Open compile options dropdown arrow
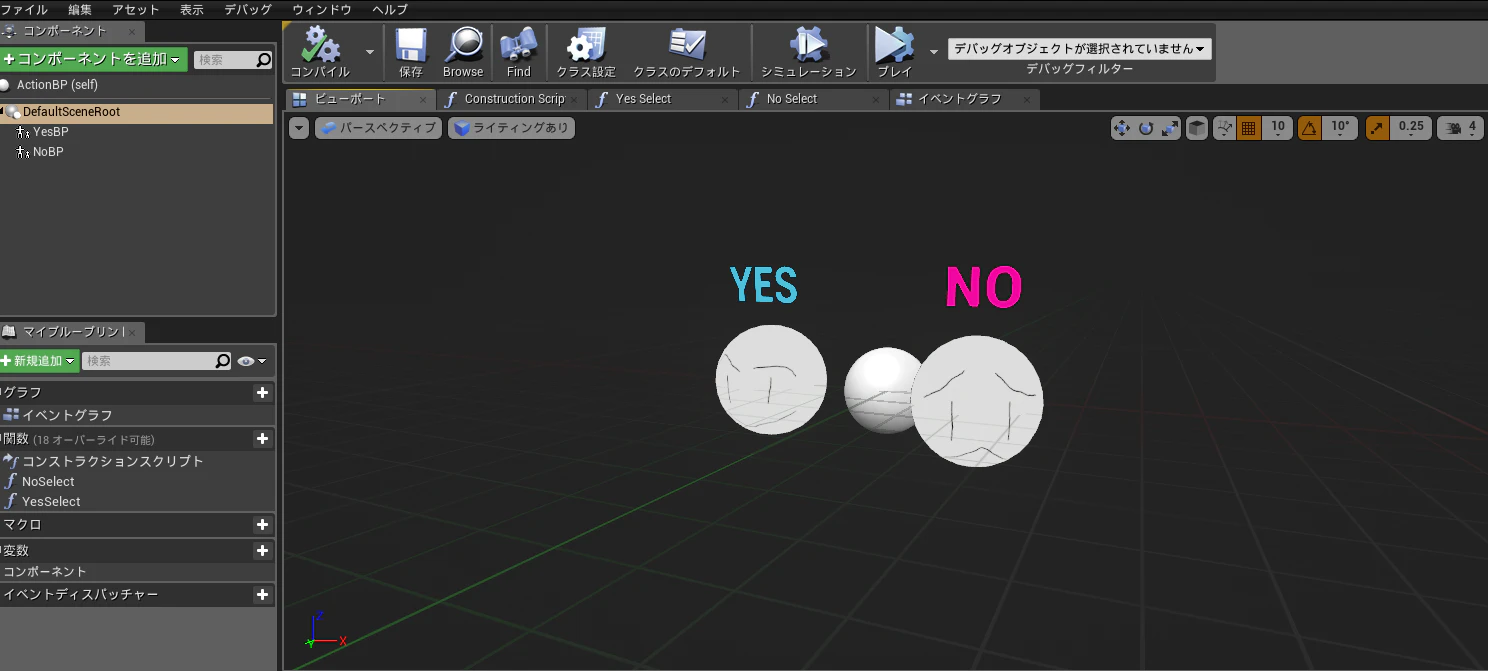 370,52
